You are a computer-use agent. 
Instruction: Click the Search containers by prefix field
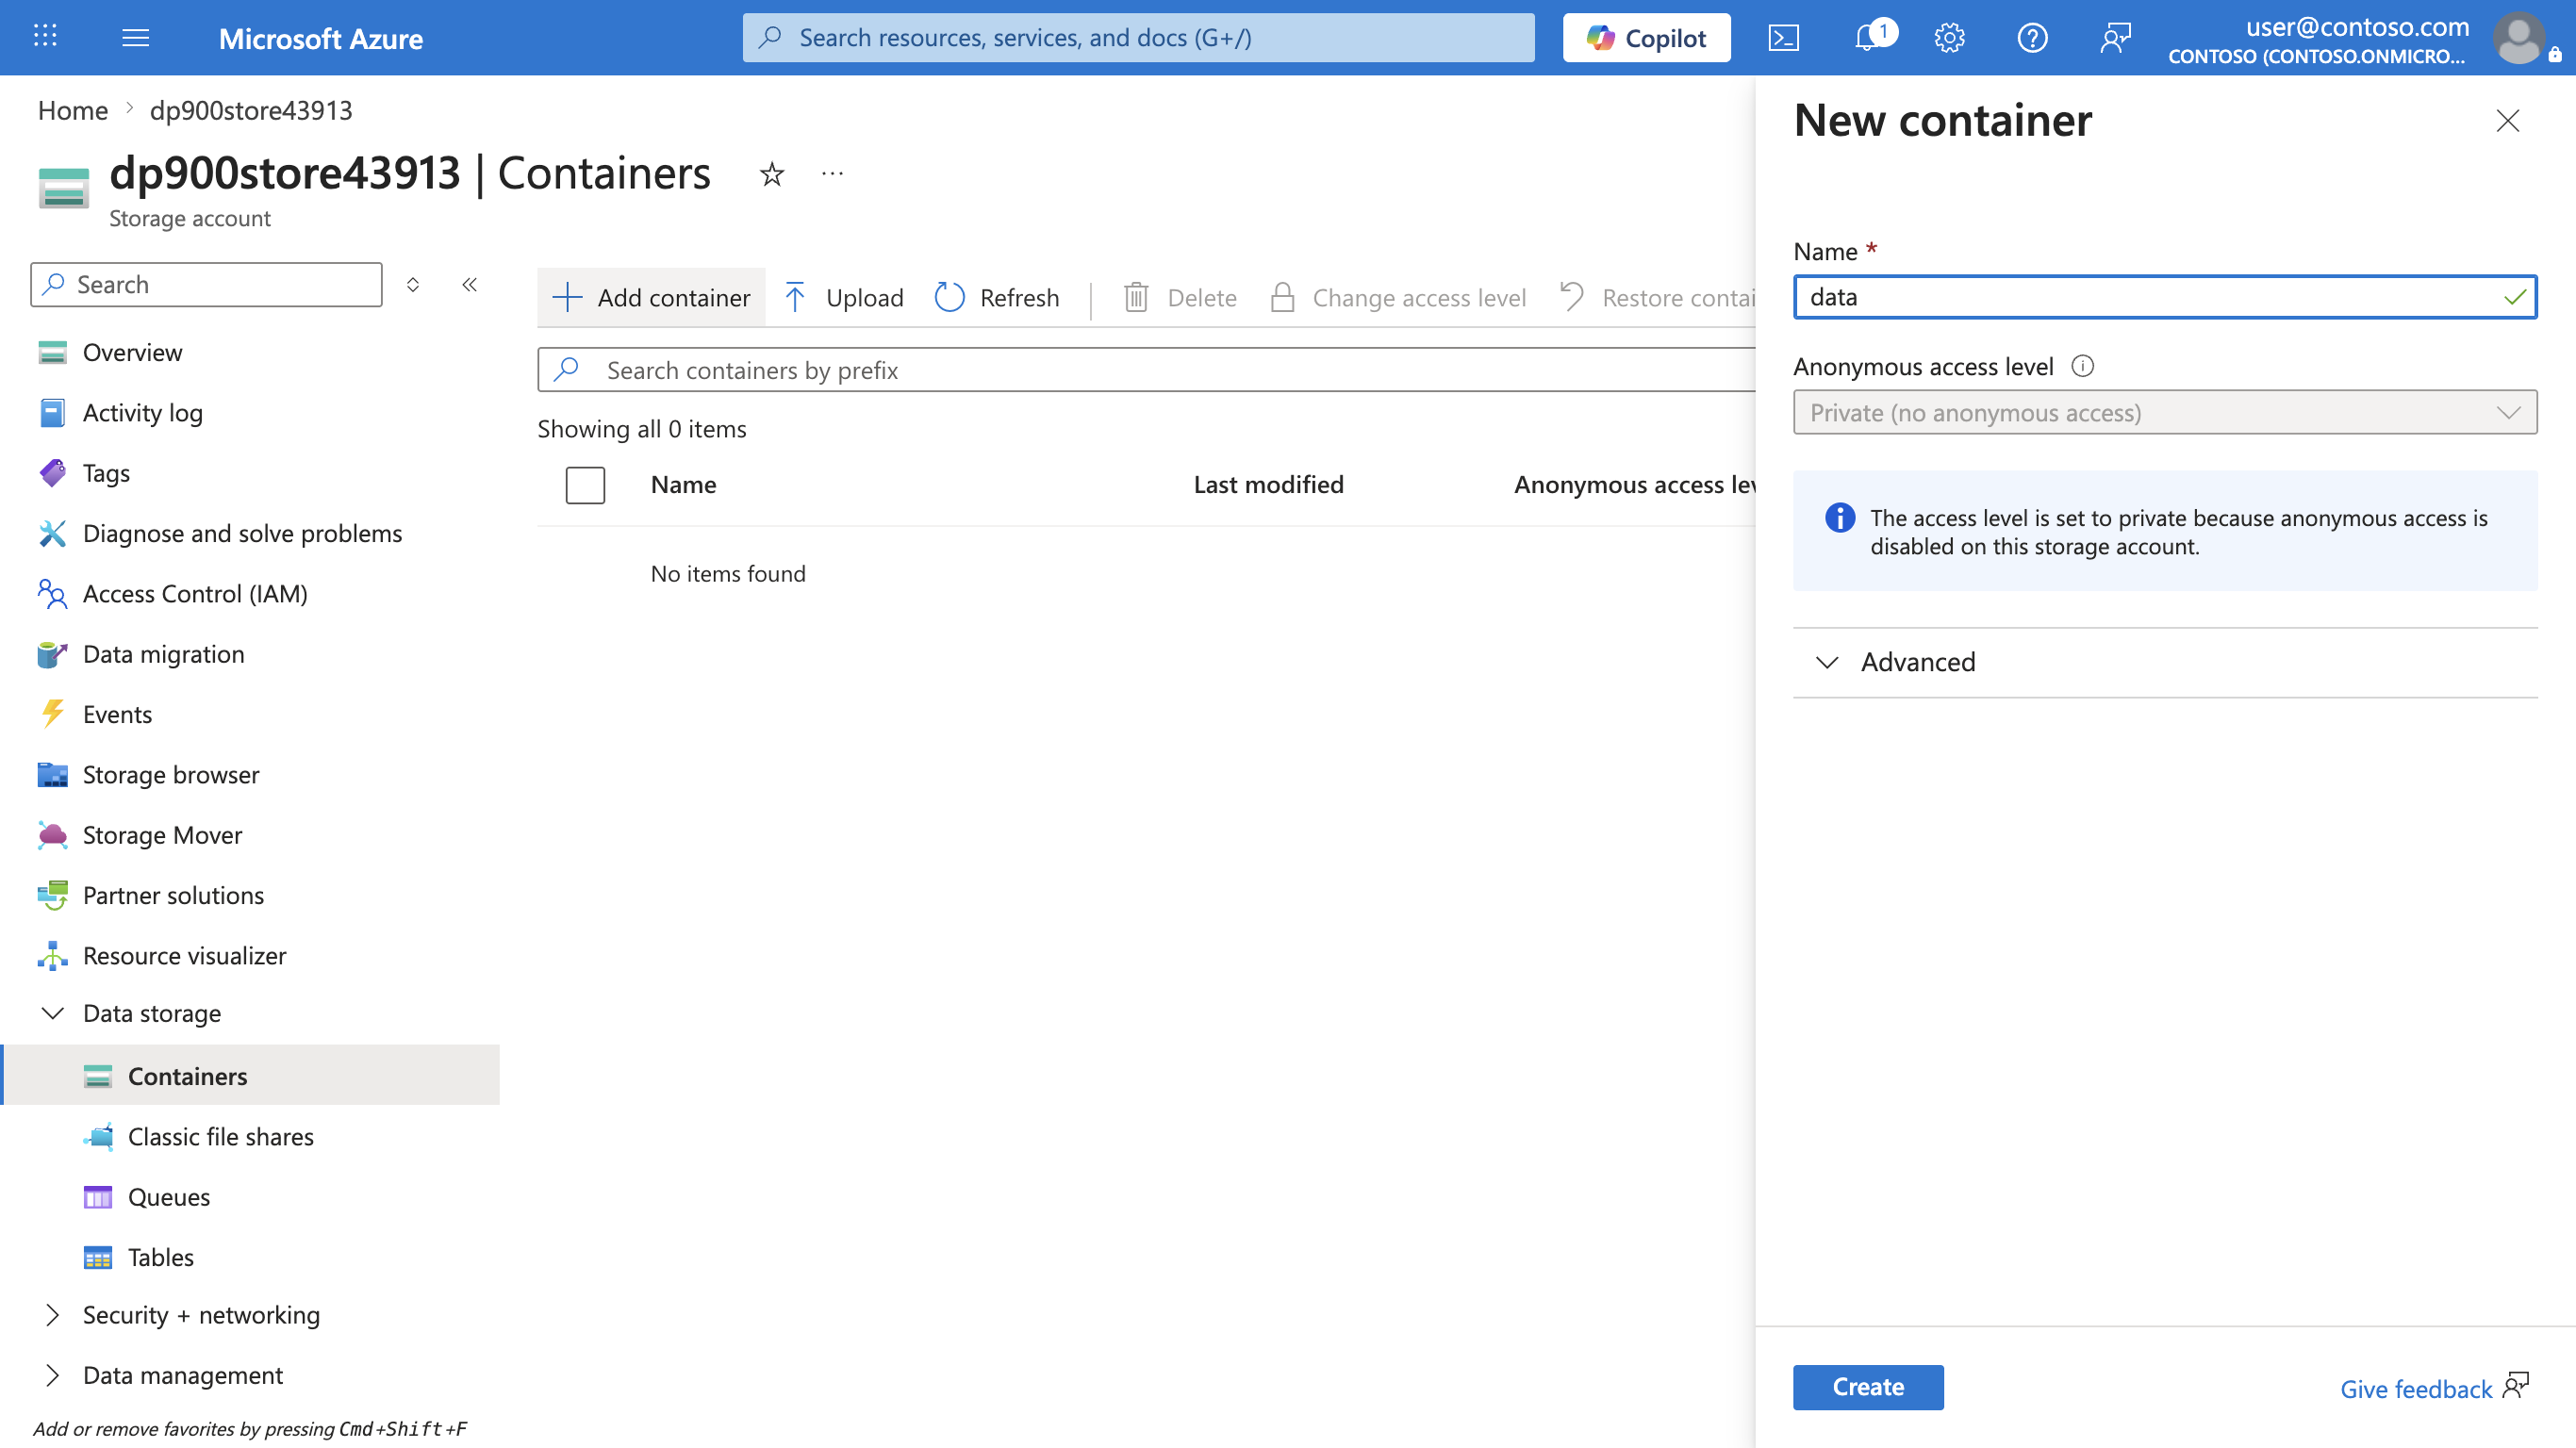1147,370
